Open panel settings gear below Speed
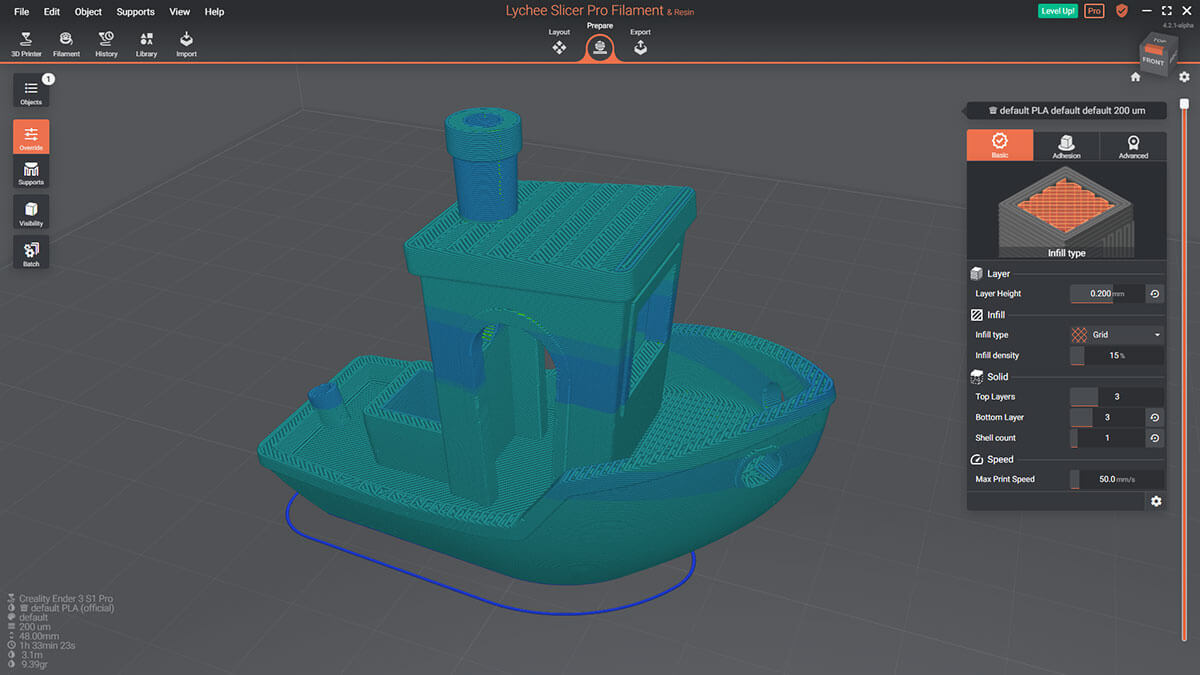This screenshot has height=675, width=1200. 1156,501
